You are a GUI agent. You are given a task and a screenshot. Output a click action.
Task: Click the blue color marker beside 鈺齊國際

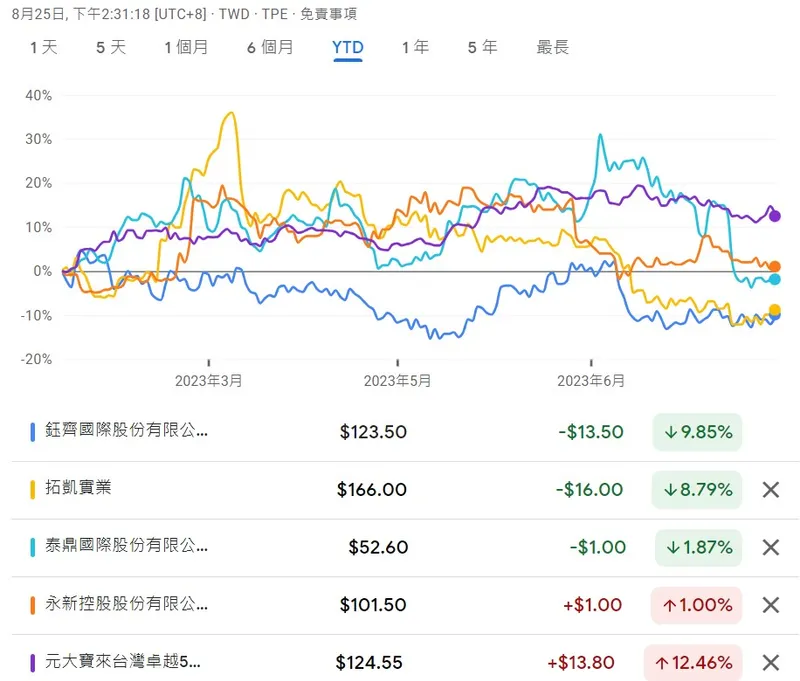click(34, 432)
